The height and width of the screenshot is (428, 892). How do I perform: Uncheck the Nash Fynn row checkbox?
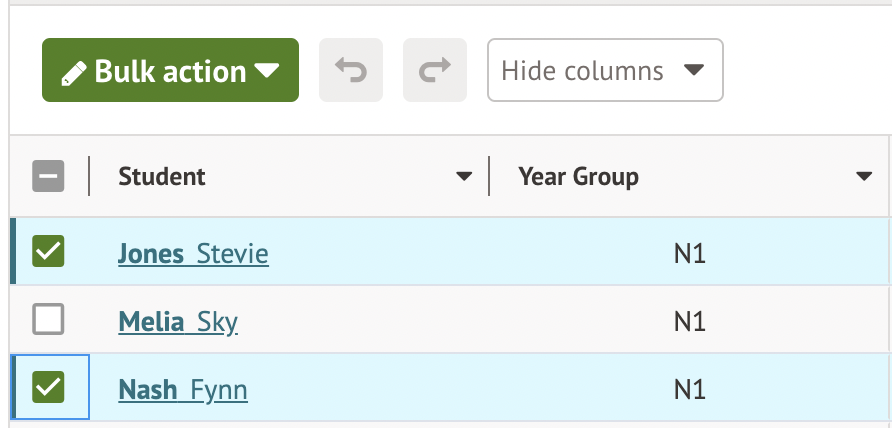coord(48,387)
